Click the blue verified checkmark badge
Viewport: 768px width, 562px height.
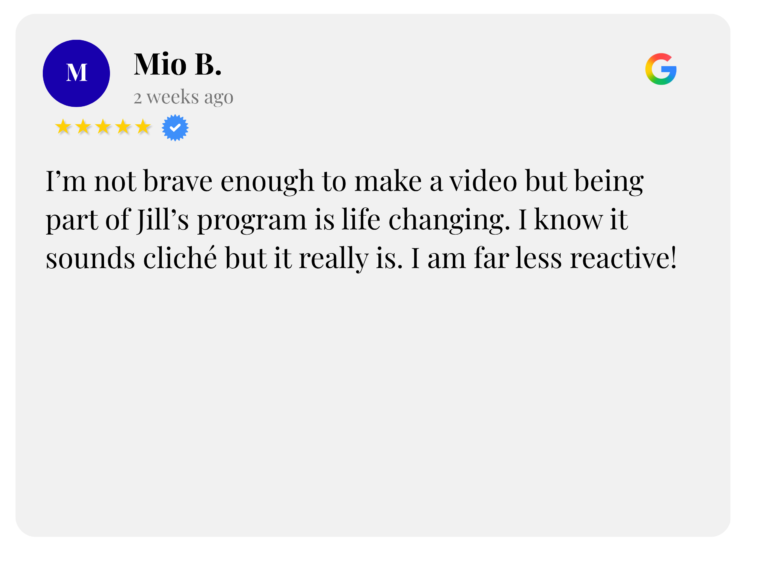pos(175,128)
